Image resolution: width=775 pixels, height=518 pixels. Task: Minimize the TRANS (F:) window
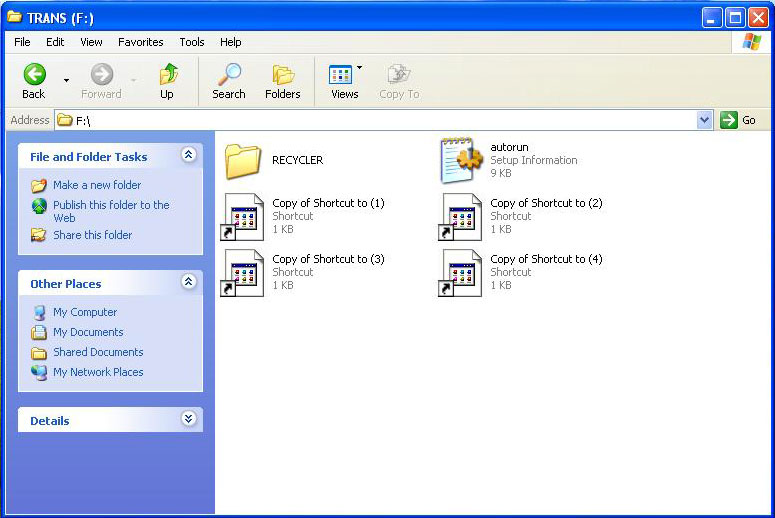tap(712, 18)
